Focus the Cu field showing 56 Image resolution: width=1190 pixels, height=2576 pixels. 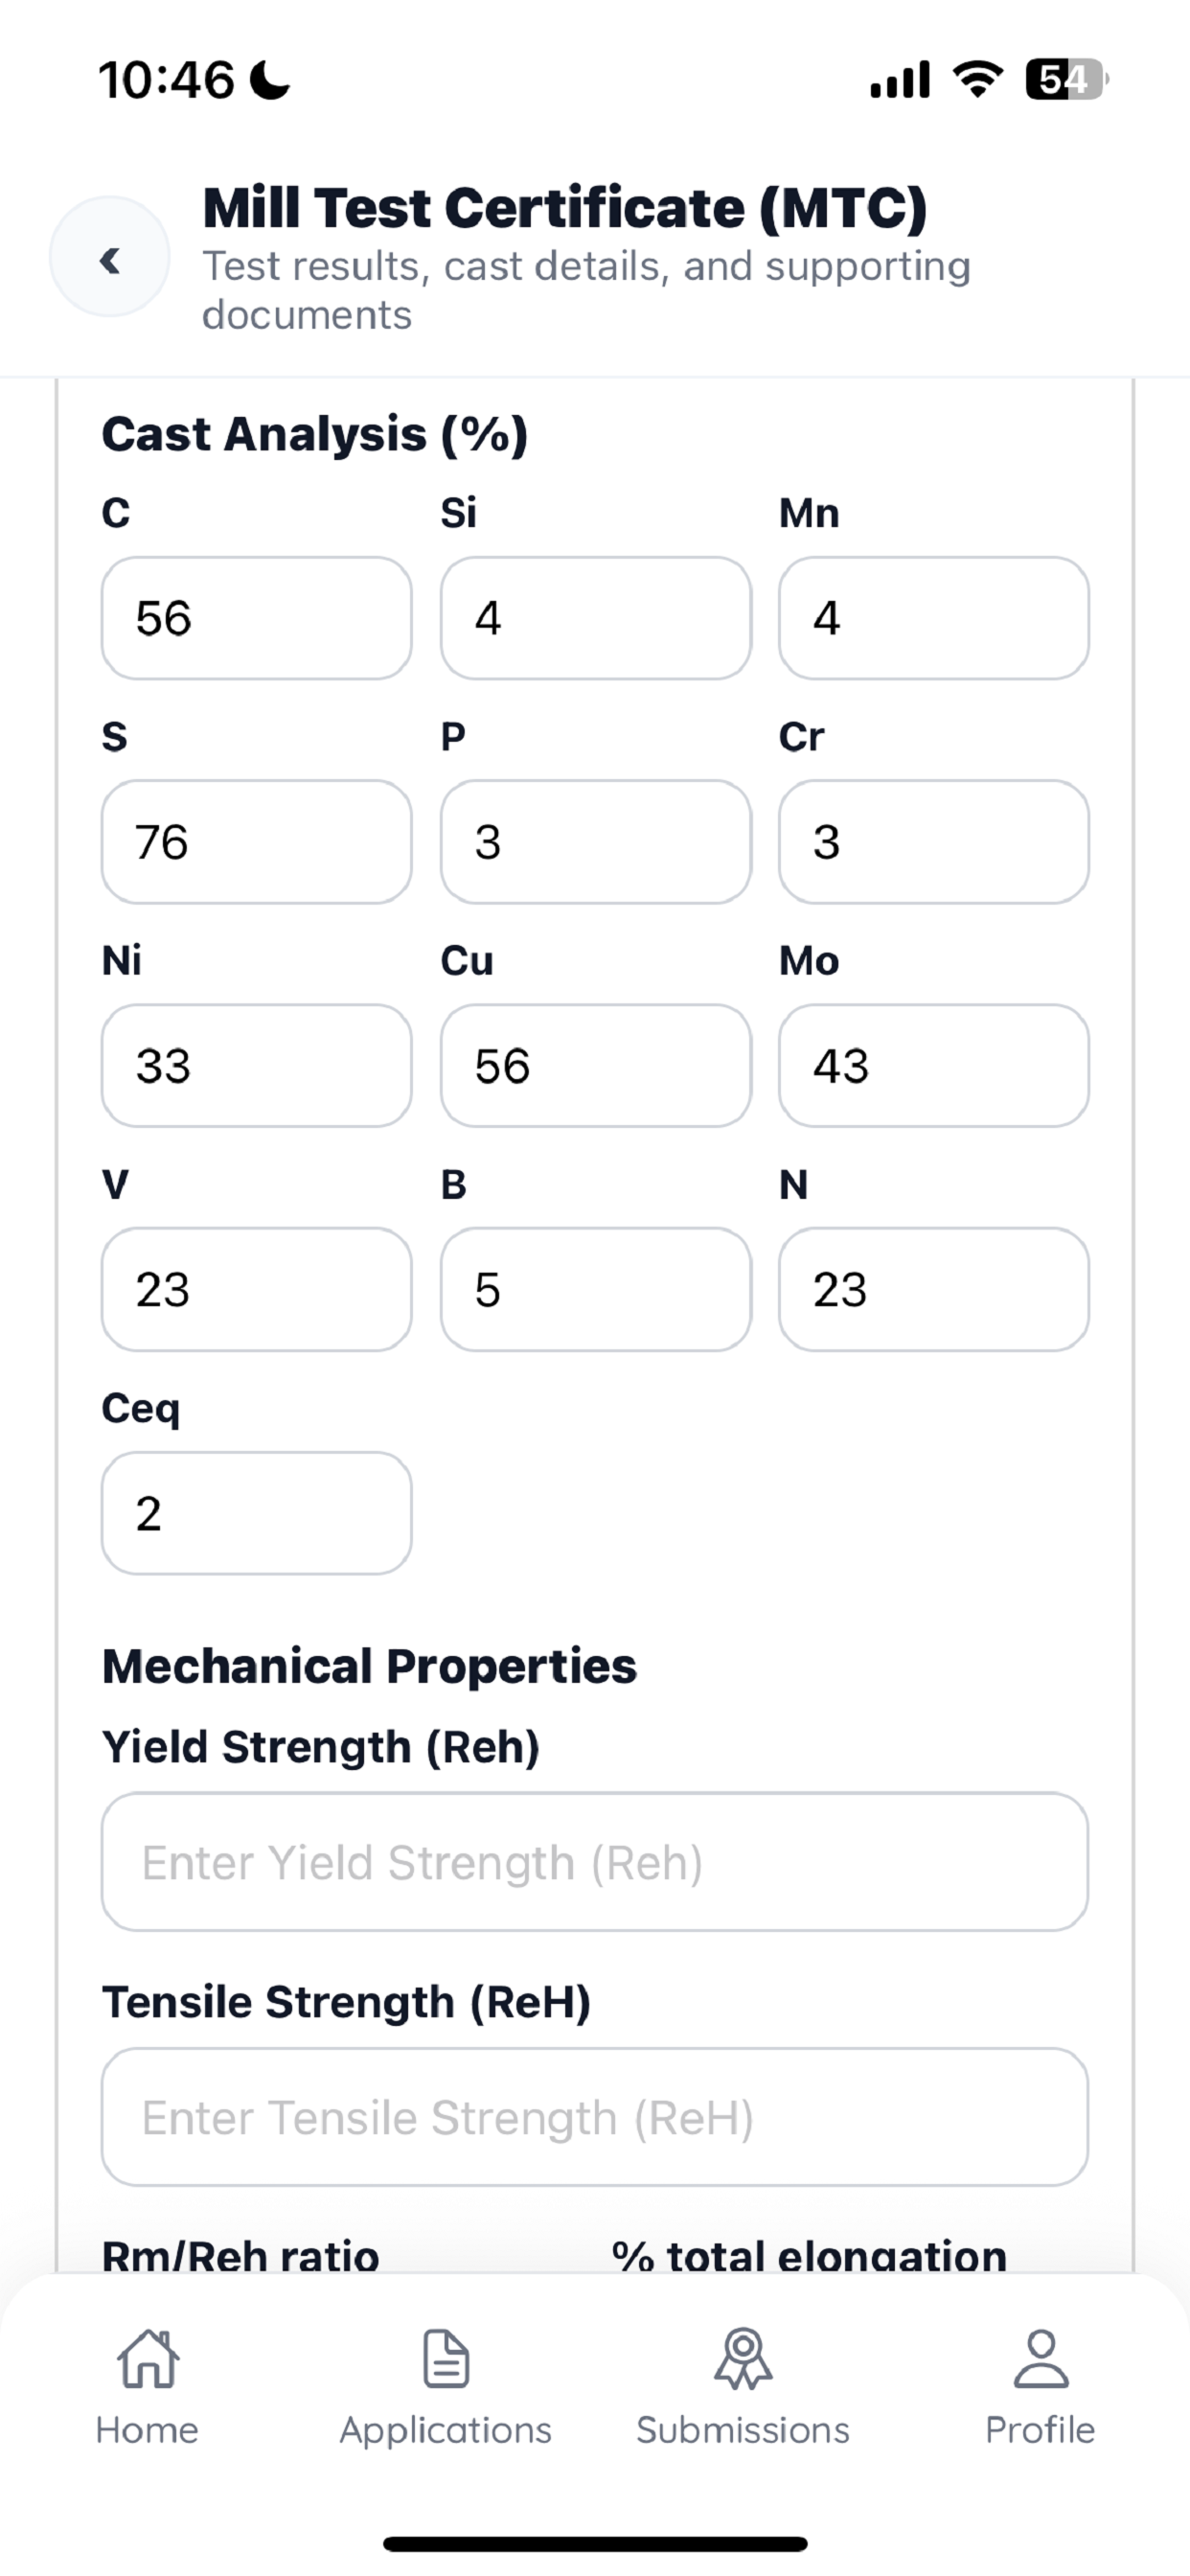tap(596, 1066)
